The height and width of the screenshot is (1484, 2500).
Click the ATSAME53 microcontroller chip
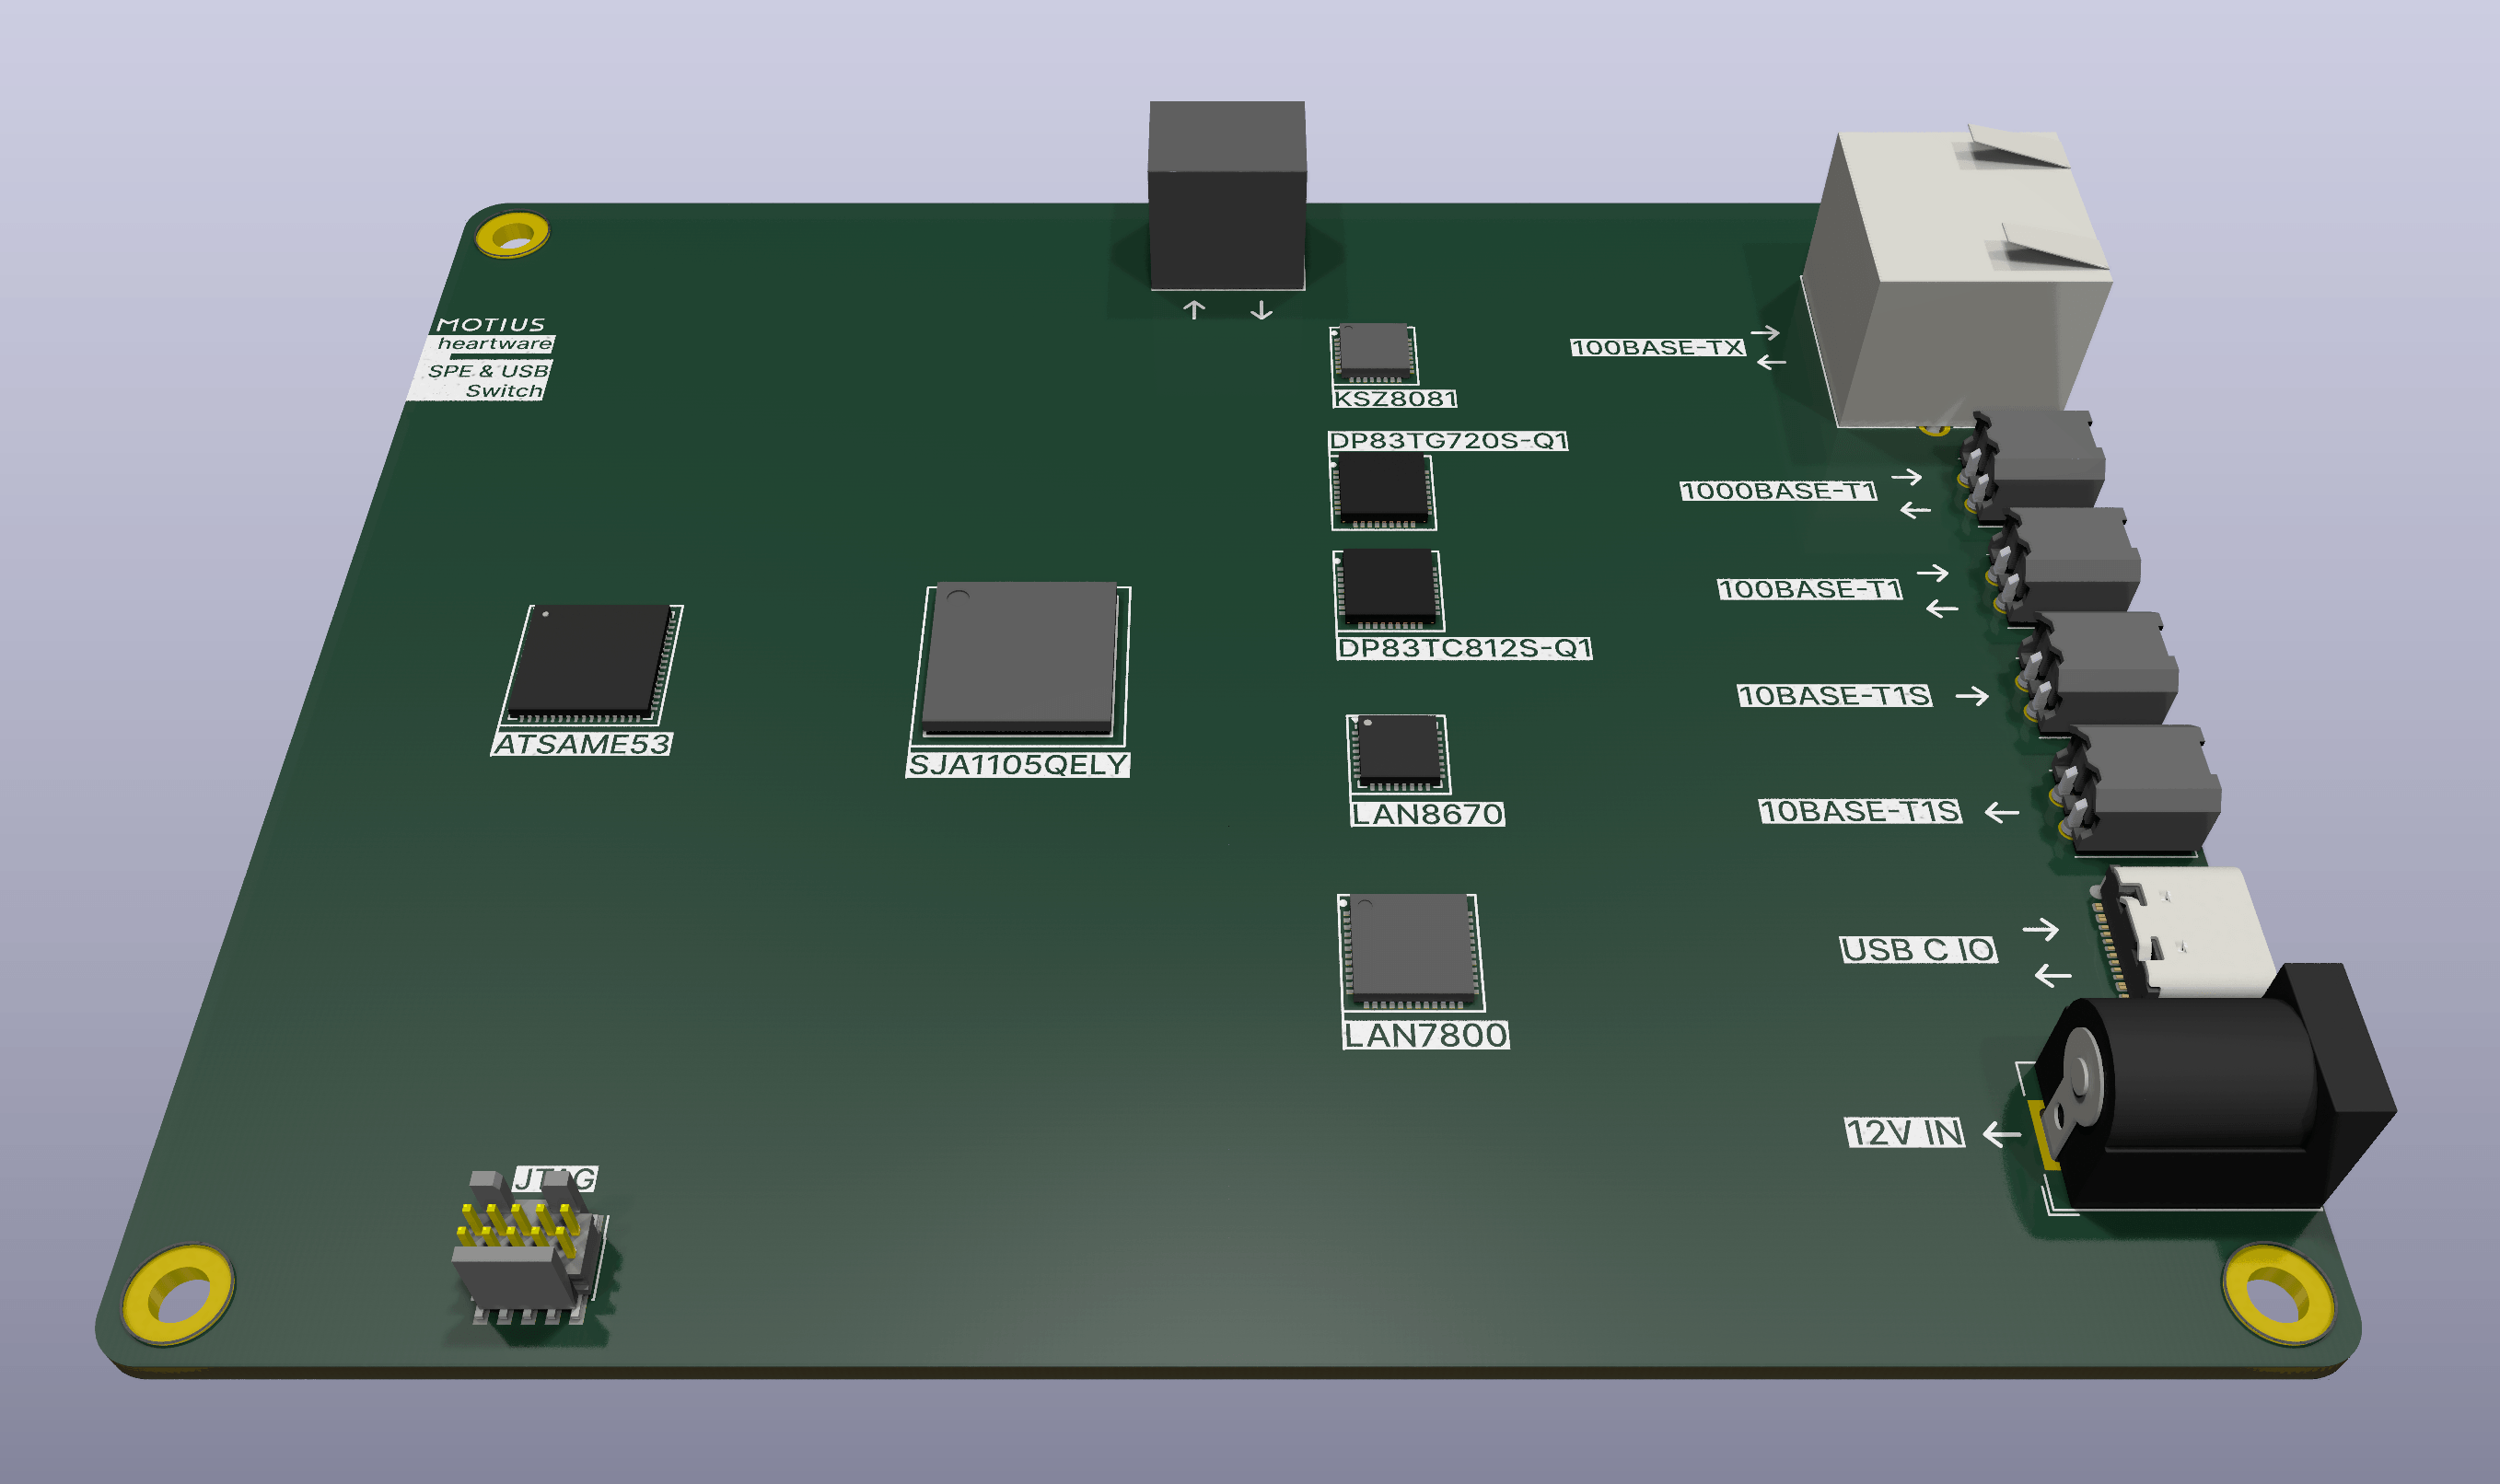tap(590, 659)
